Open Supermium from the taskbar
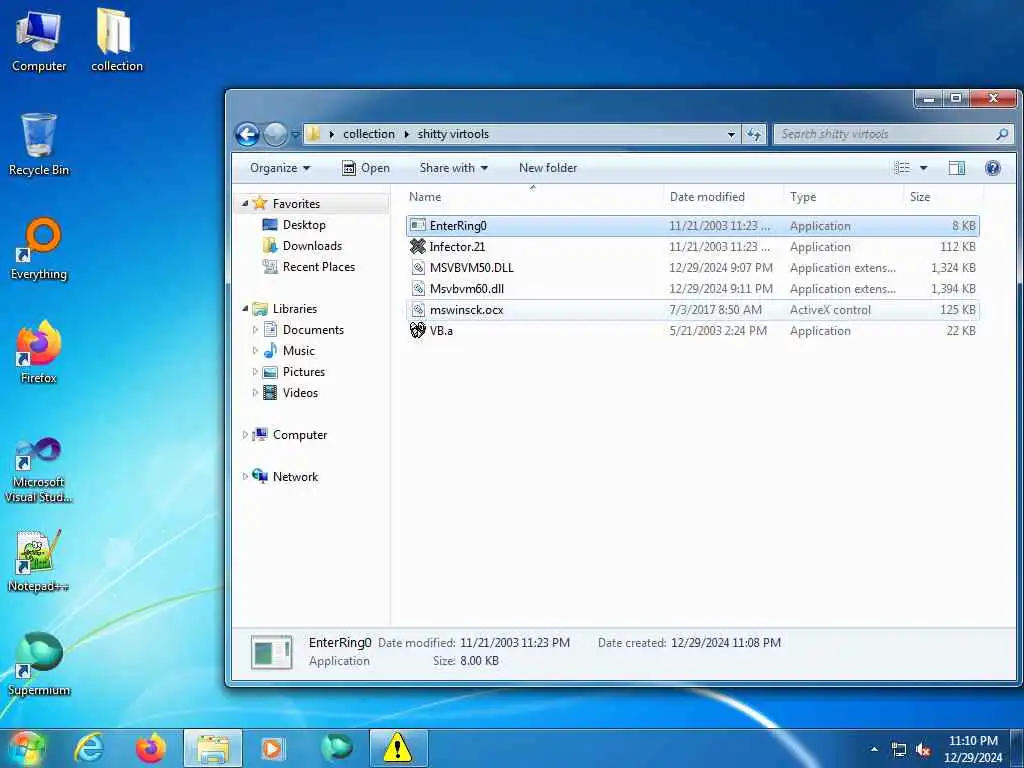1024x768 pixels. (336, 748)
